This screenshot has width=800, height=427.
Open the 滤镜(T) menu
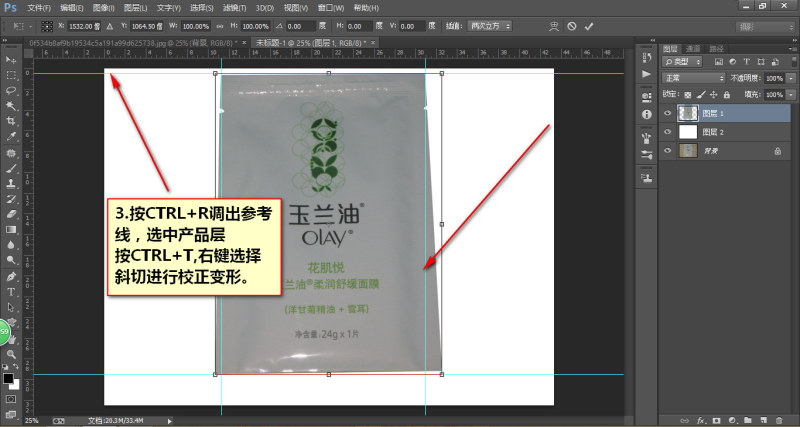click(x=234, y=8)
